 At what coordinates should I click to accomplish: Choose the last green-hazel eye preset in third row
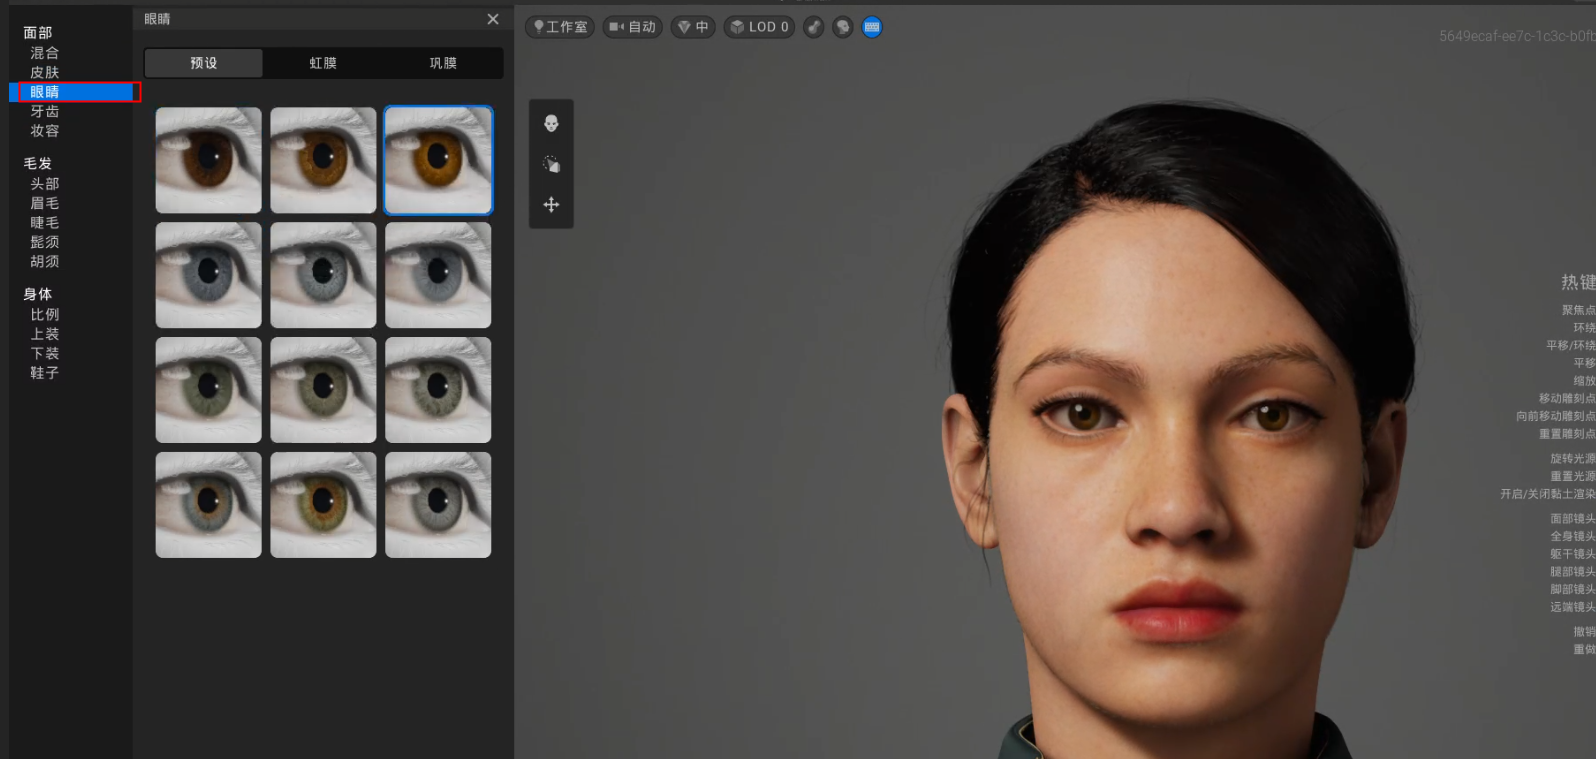coord(438,390)
